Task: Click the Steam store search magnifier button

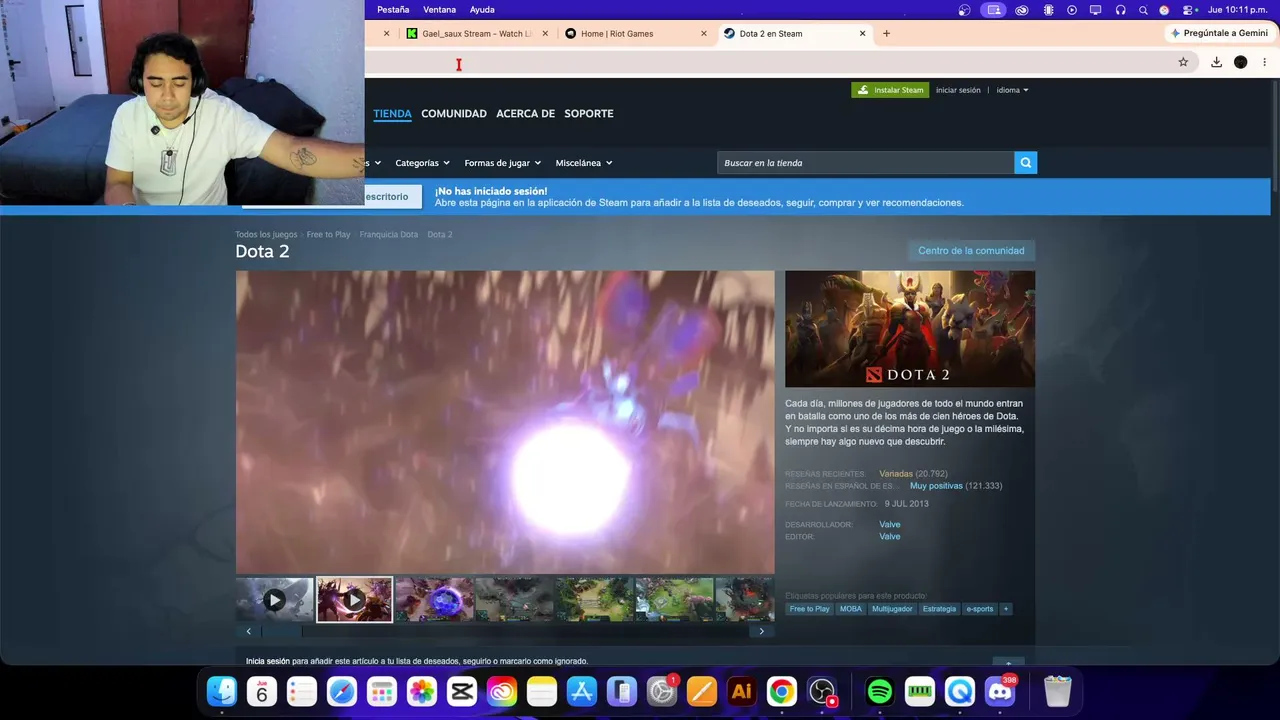Action: [1026, 163]
